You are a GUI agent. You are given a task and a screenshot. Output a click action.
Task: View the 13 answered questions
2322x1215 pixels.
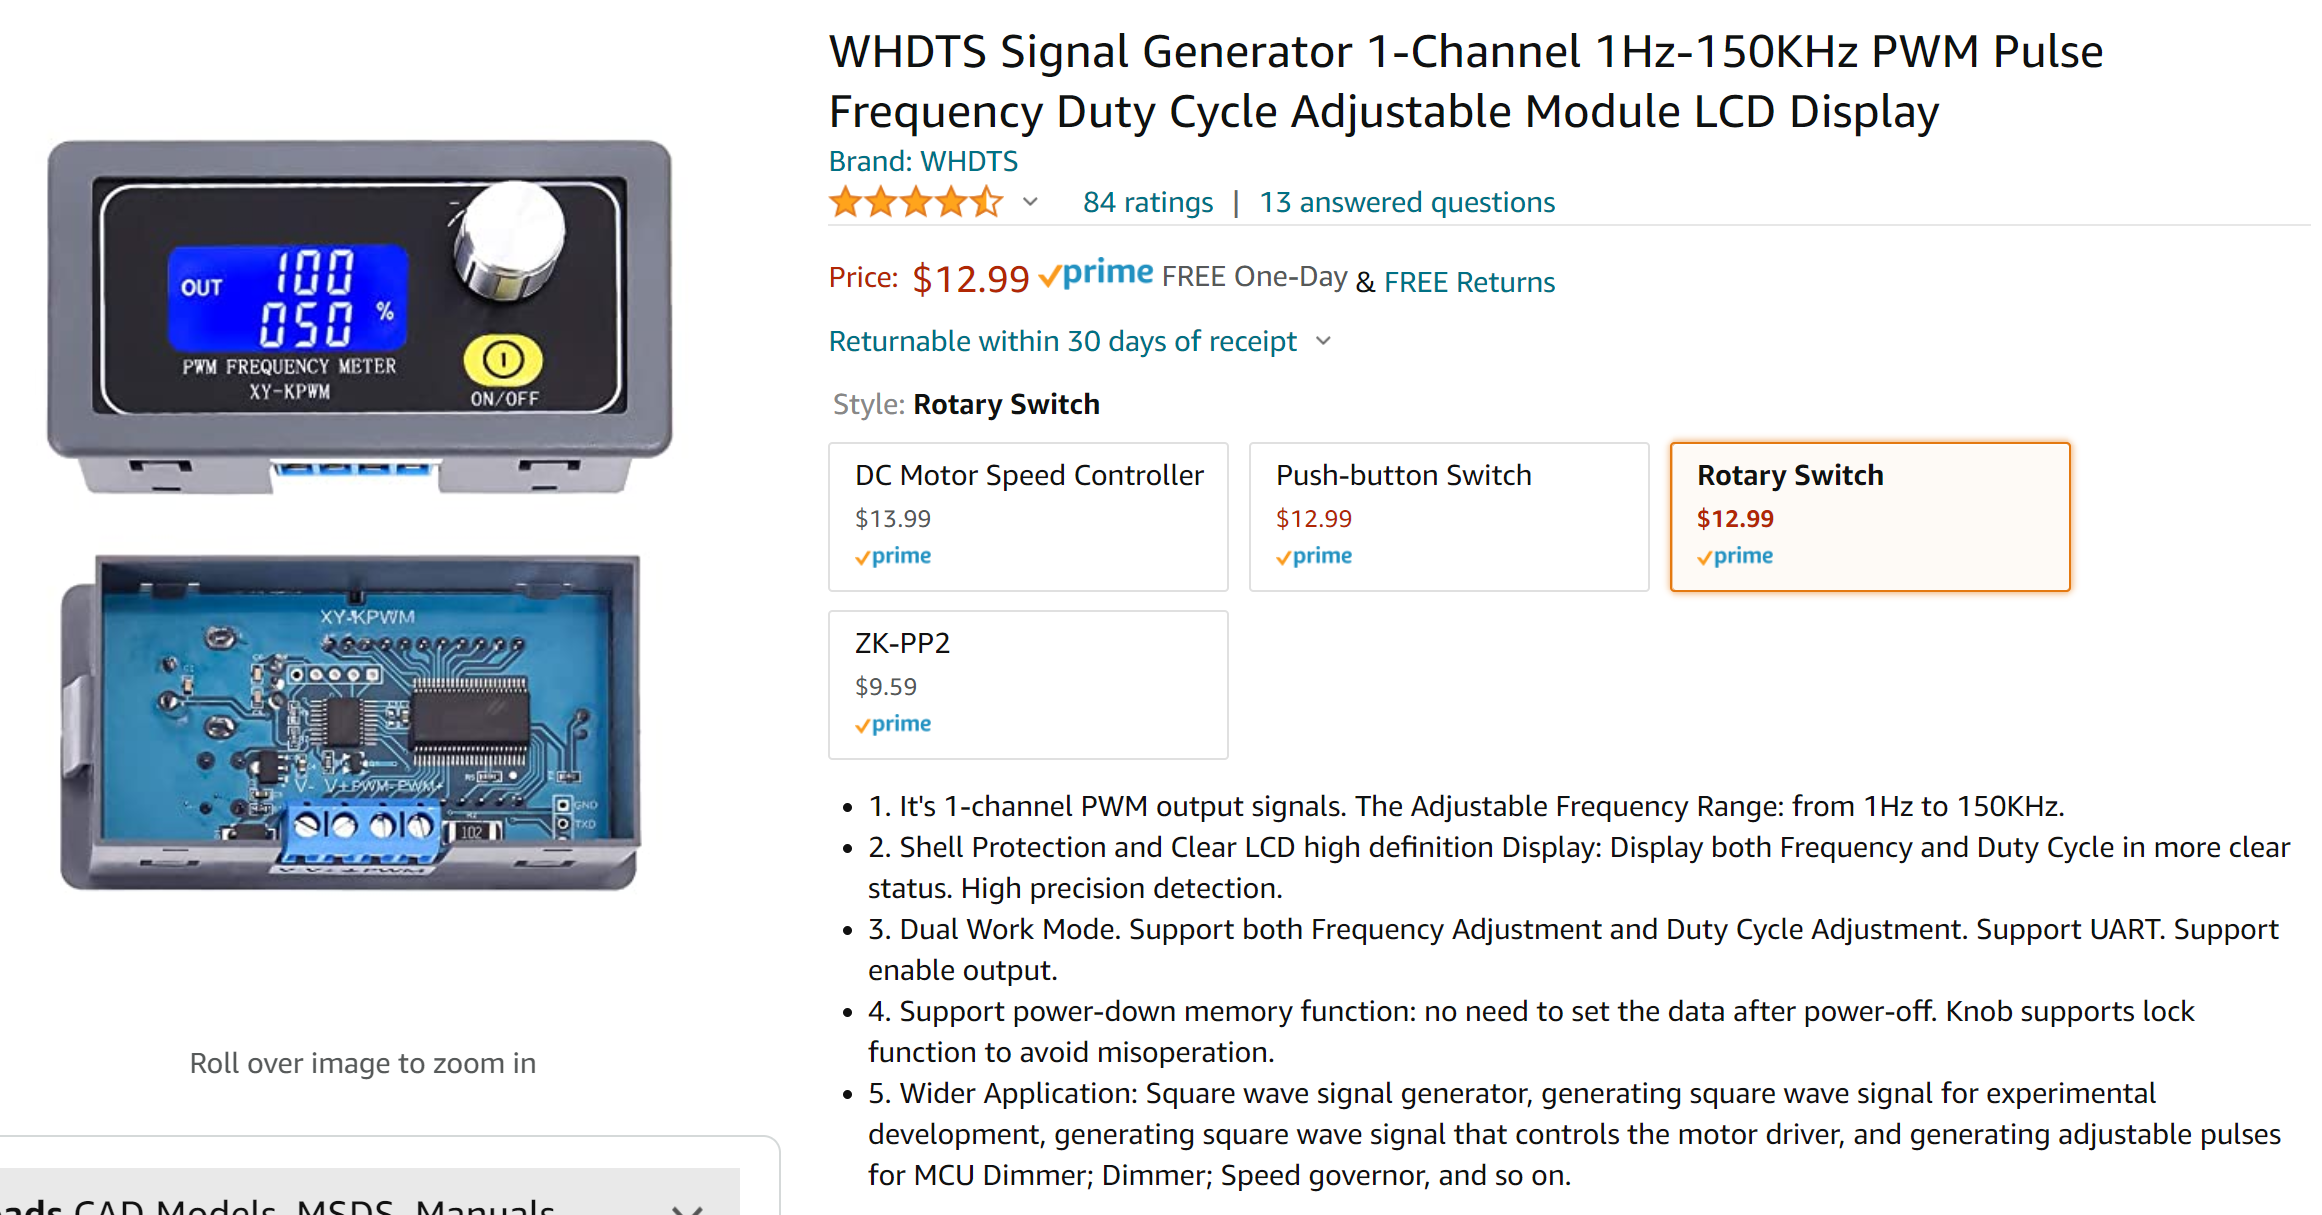[x=1406, y=202]
